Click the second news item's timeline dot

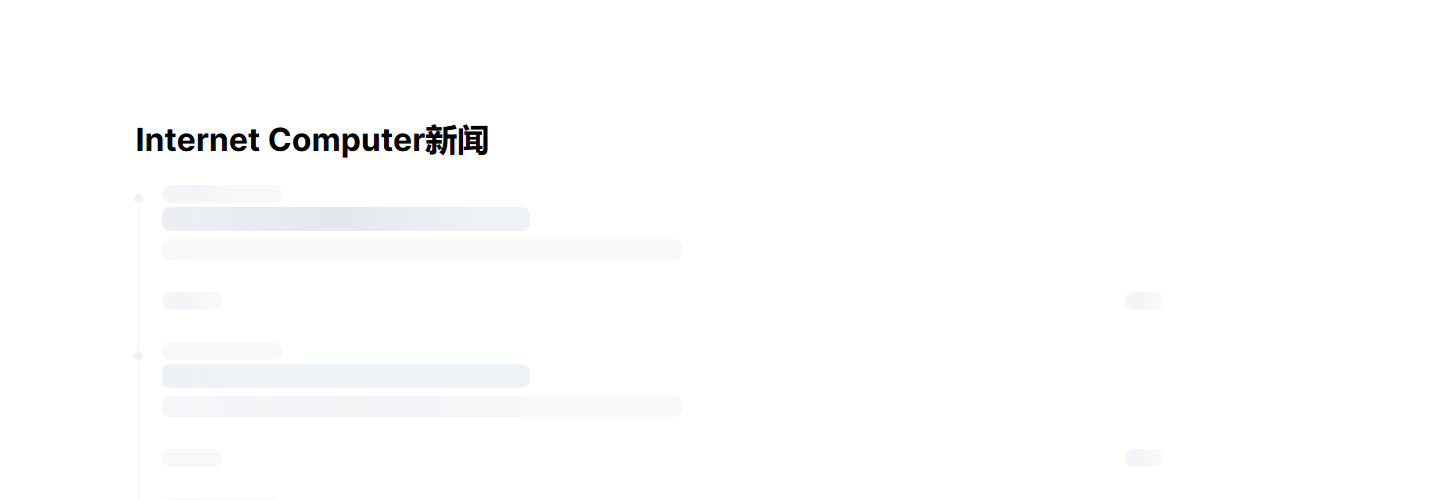point(138,355)
